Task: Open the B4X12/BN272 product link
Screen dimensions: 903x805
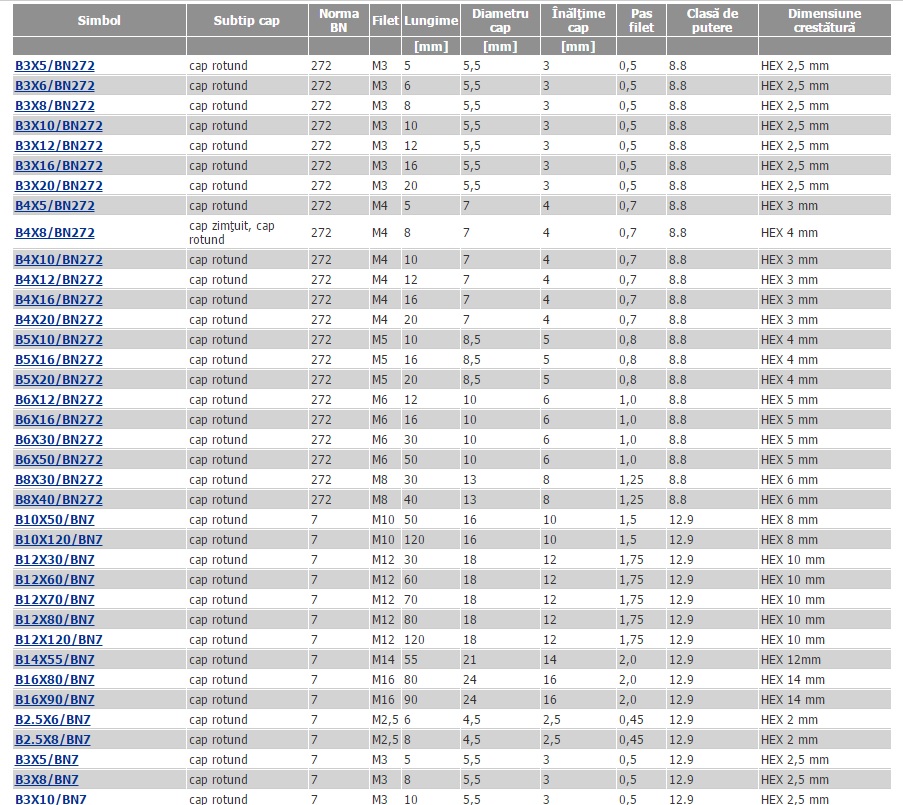Action: coord(59,280)
